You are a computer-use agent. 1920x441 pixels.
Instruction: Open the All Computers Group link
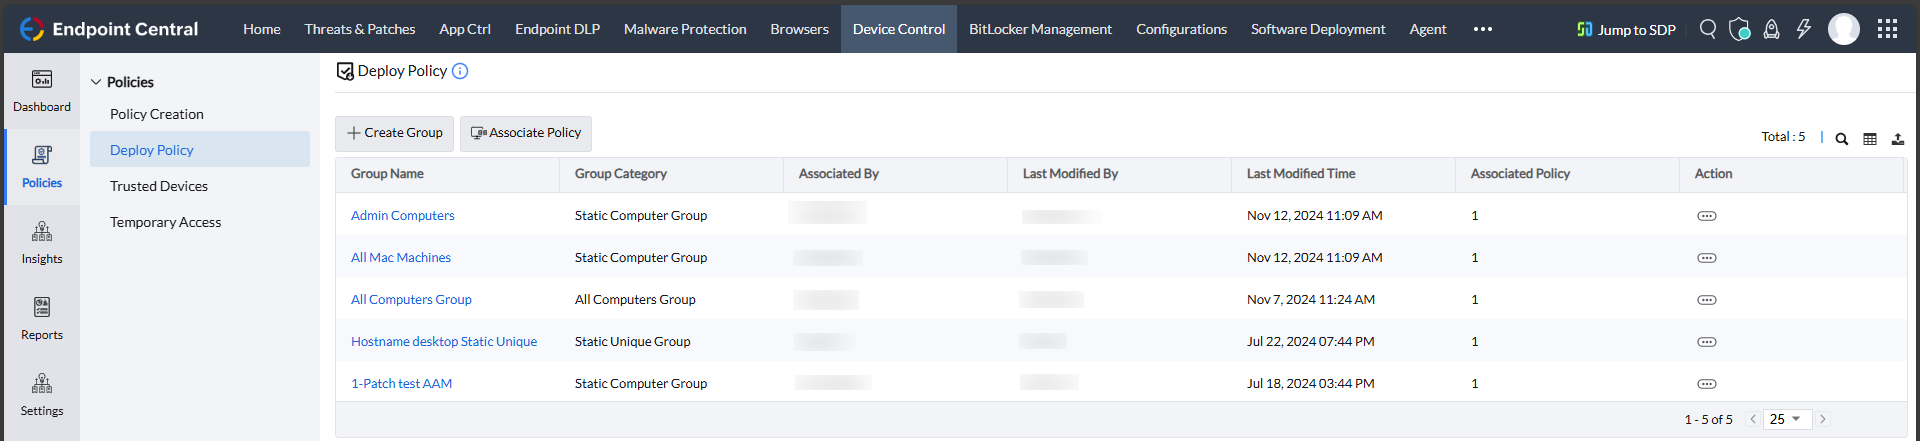[411, 300]
